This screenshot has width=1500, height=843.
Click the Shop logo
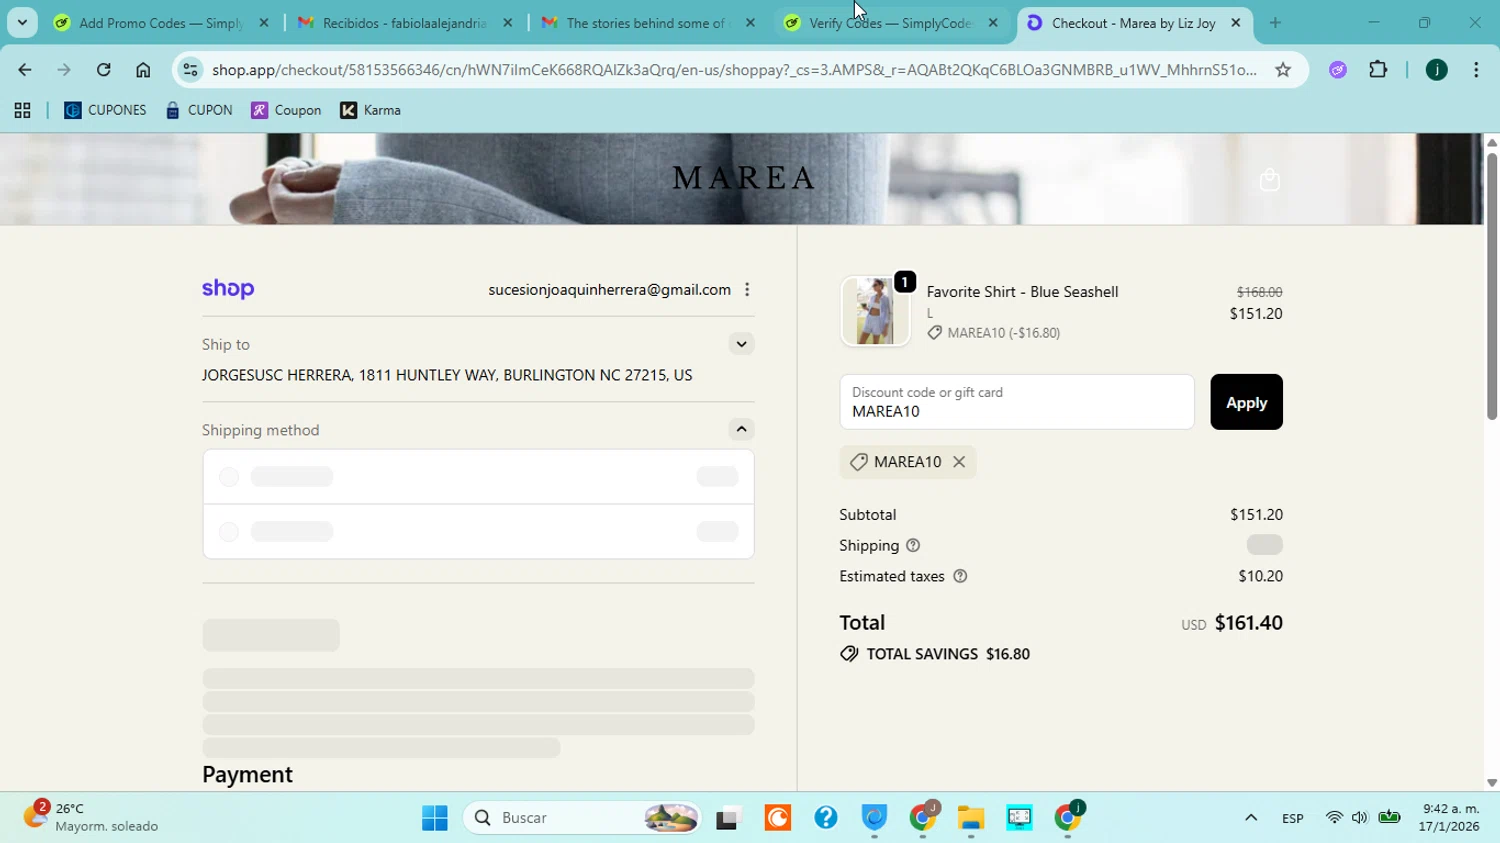coord(228,289)
